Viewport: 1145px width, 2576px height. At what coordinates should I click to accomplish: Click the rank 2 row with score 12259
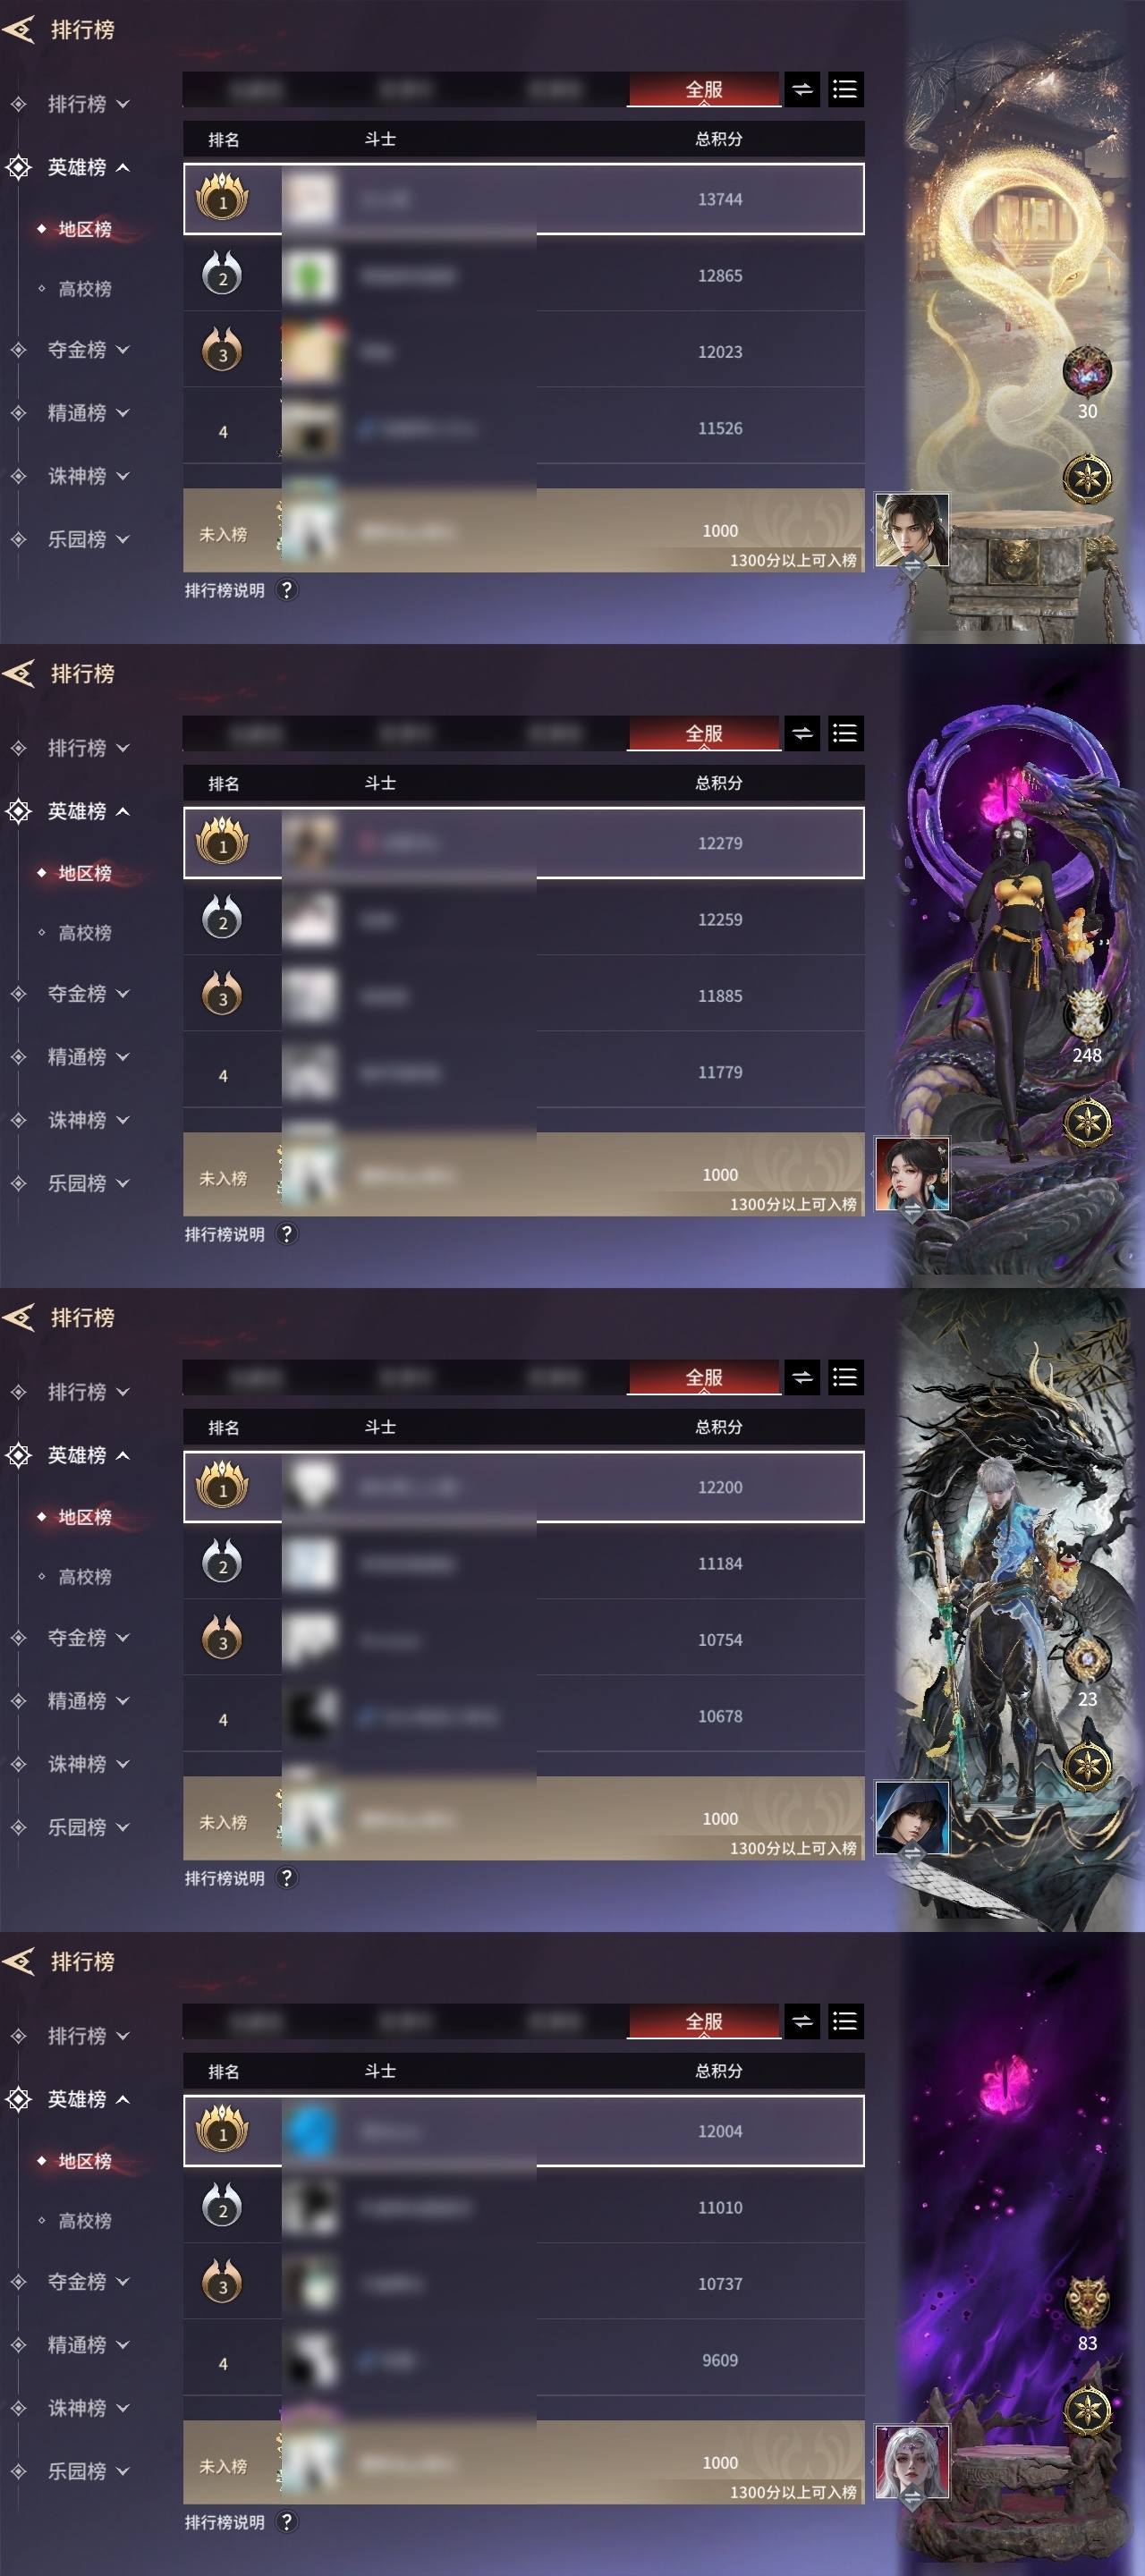click(524, 920)
